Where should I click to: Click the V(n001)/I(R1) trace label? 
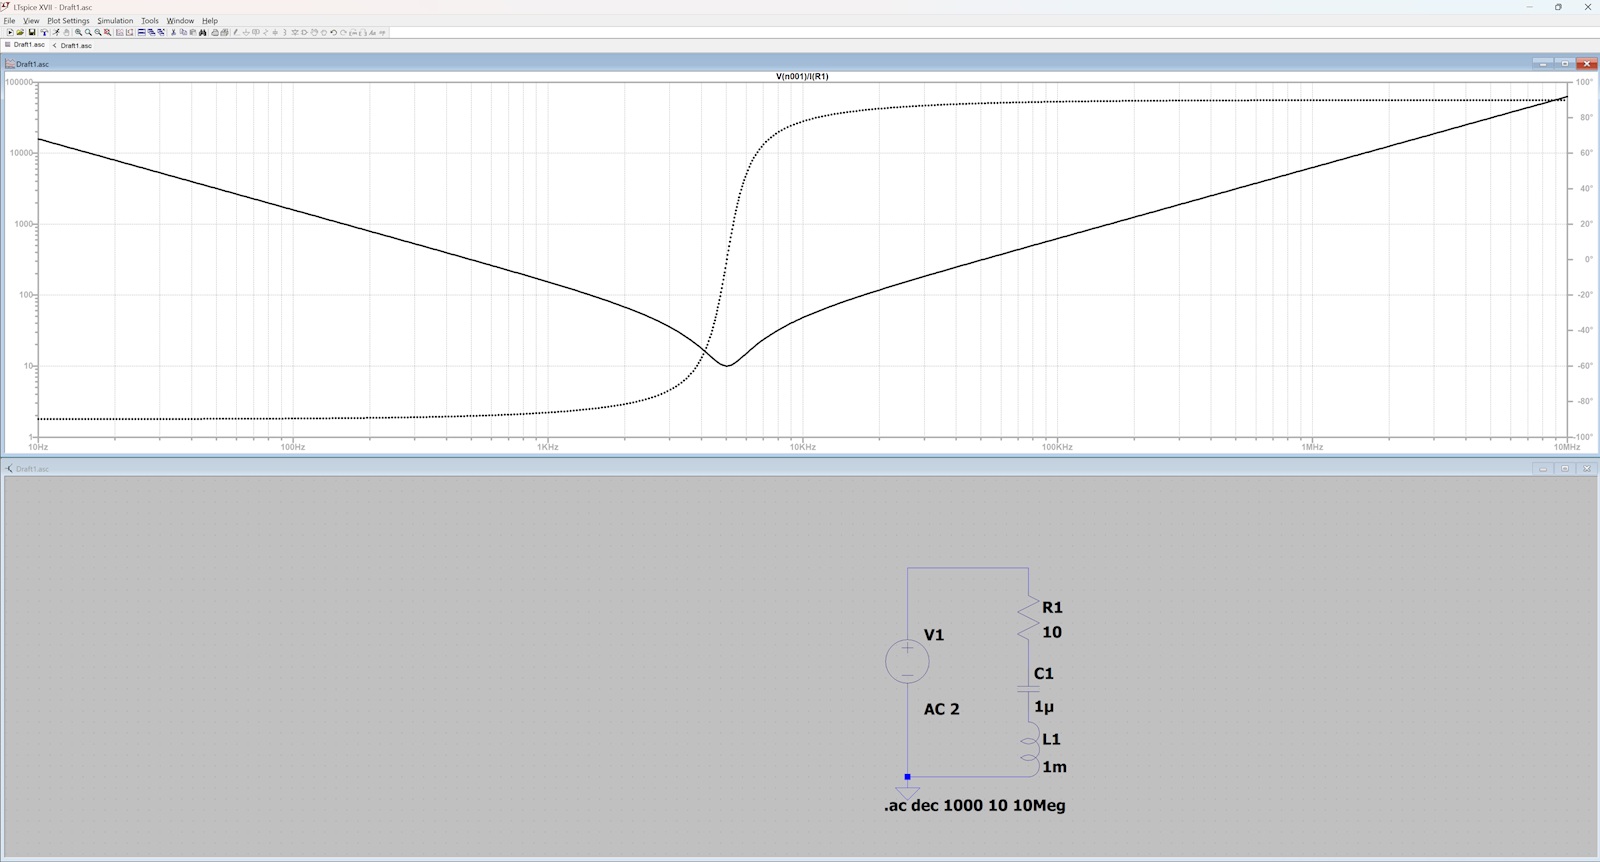coord(802,76)
